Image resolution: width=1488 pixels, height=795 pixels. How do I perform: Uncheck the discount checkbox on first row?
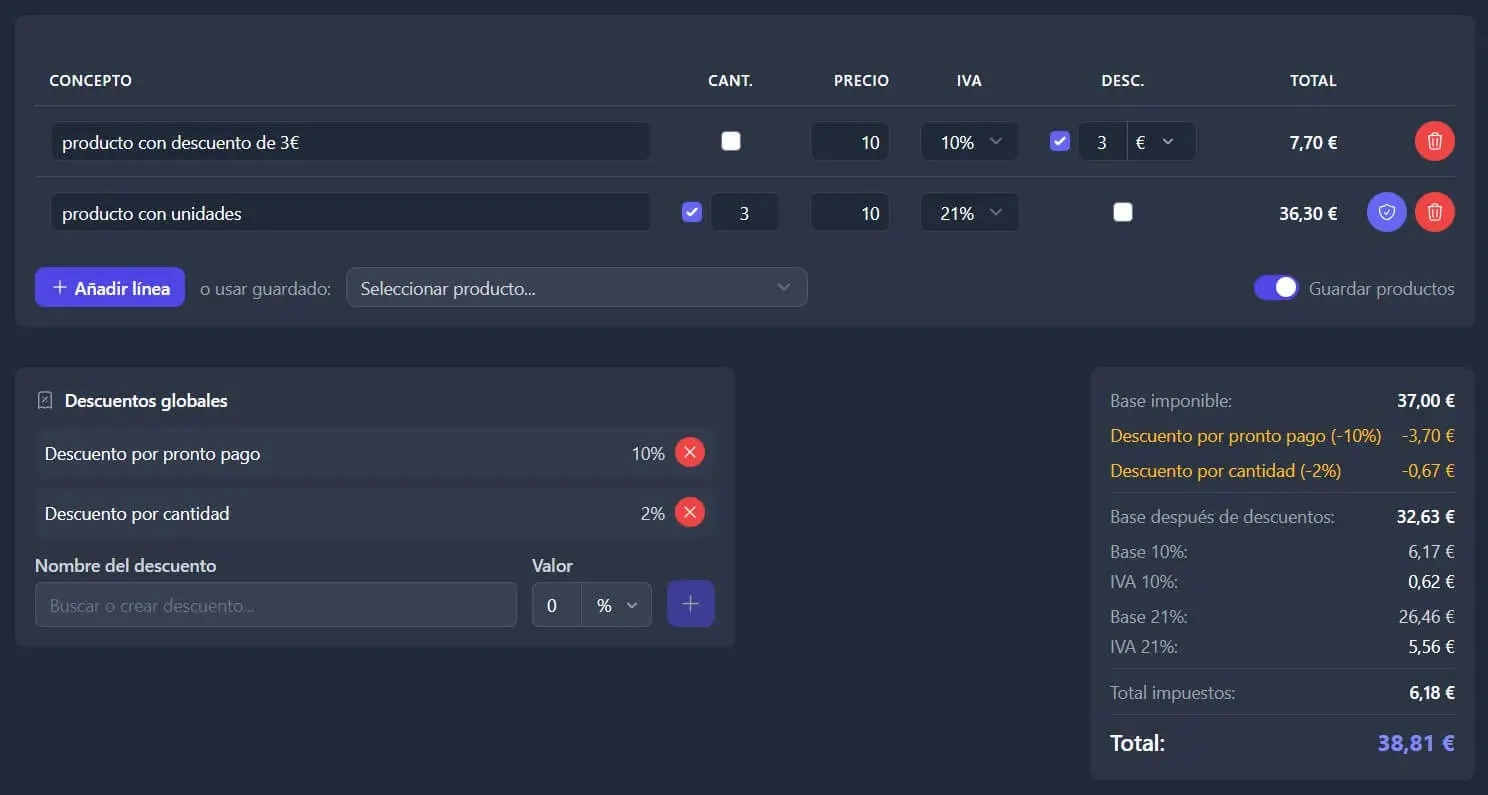(1059, 141)
